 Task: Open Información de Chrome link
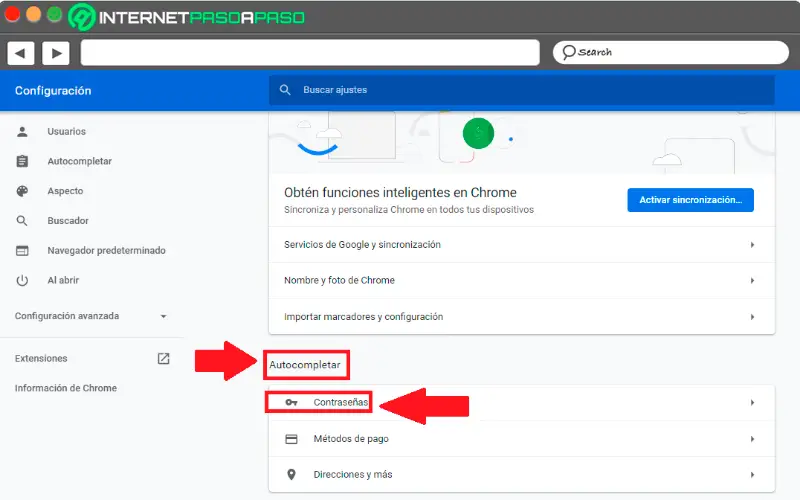[x=66, y=388]
